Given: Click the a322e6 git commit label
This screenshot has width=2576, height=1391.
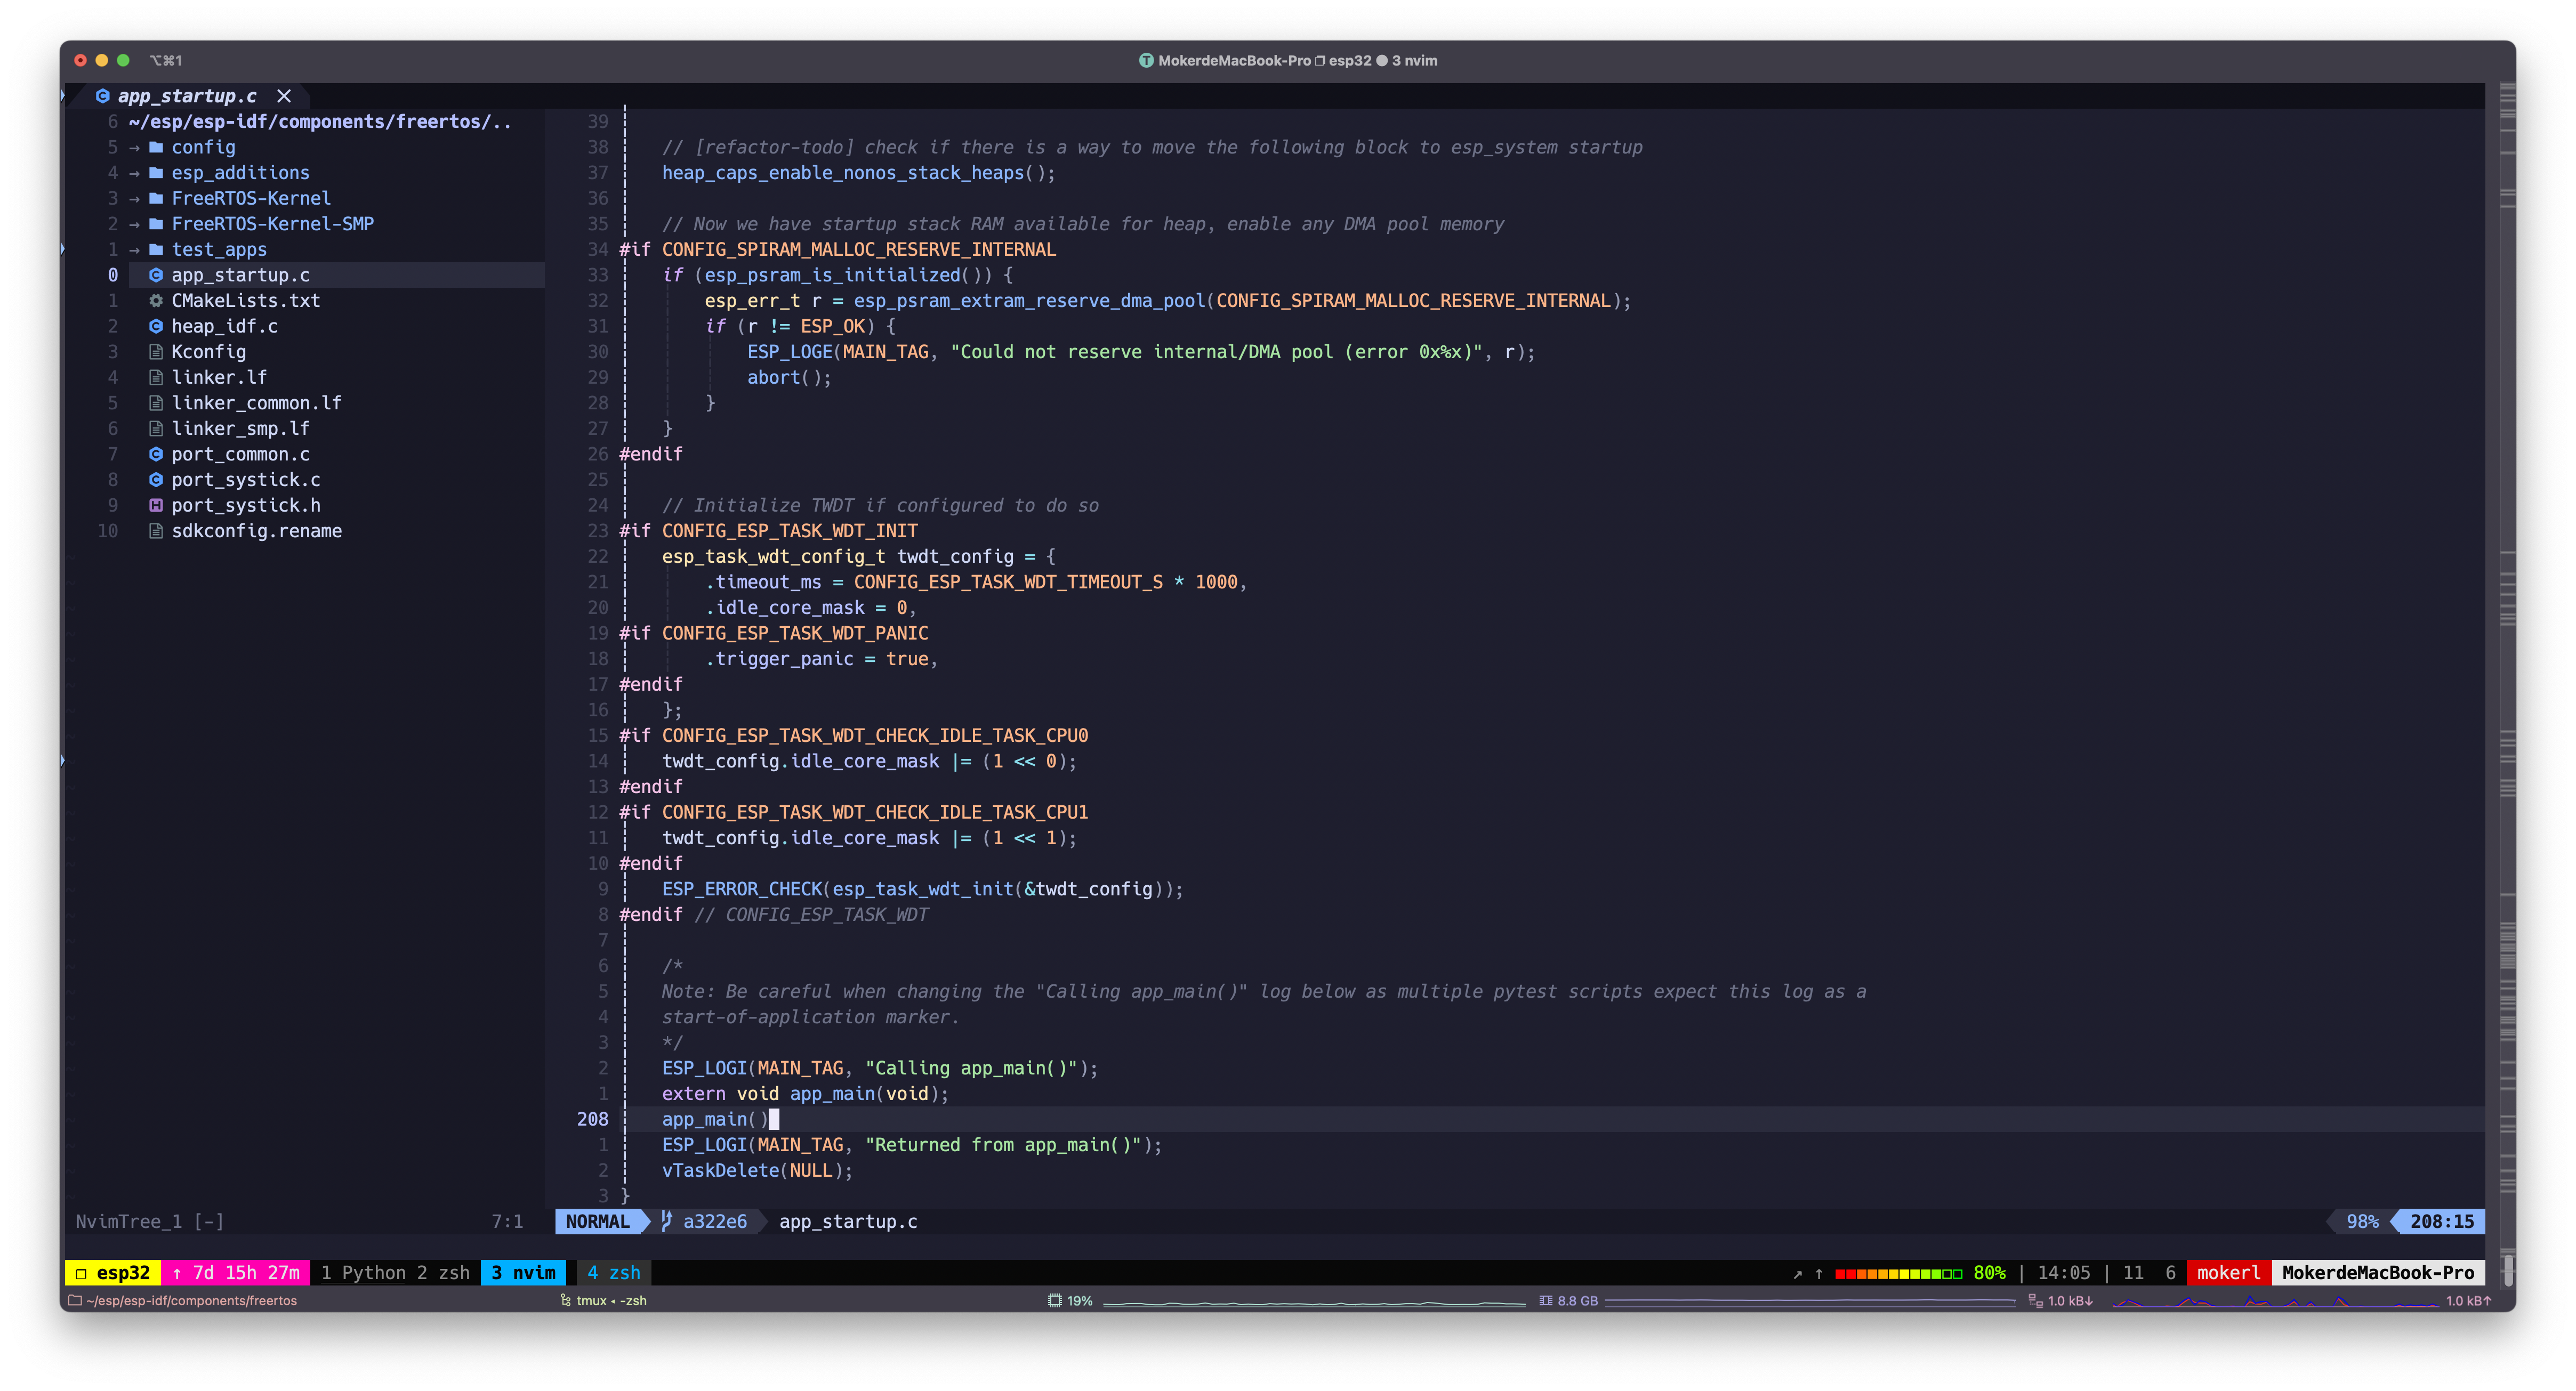Looking at the screenshot, I should [x=714, y=1221].
